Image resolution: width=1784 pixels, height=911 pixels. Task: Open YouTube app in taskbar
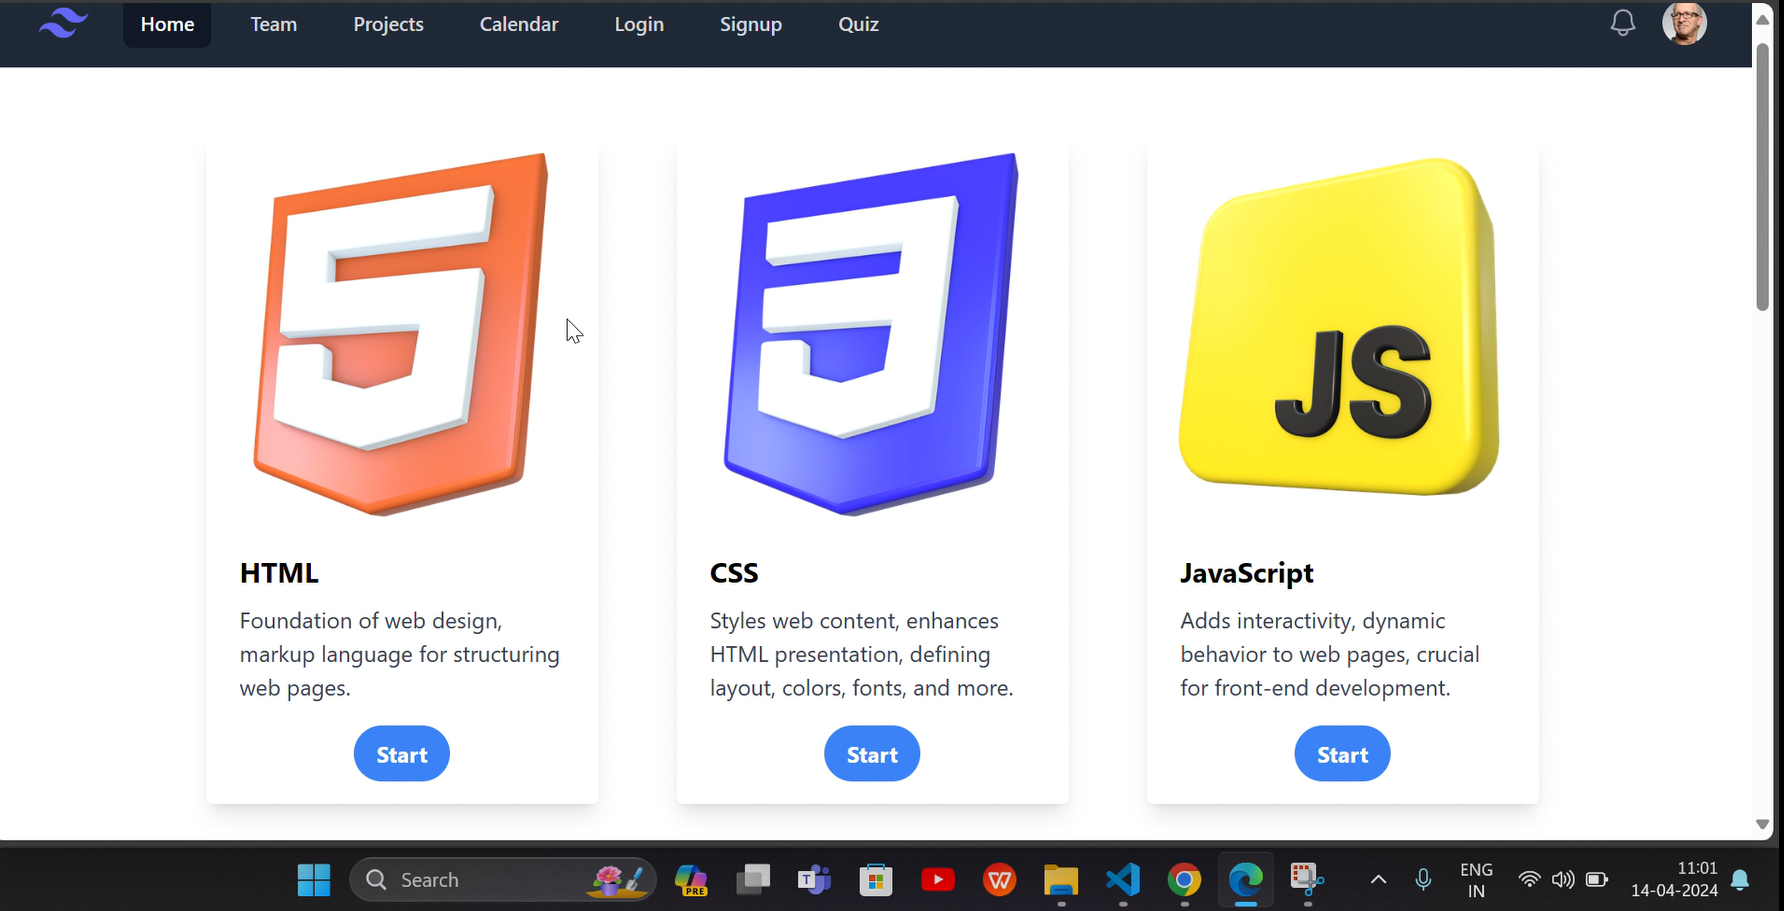[937, 880]
